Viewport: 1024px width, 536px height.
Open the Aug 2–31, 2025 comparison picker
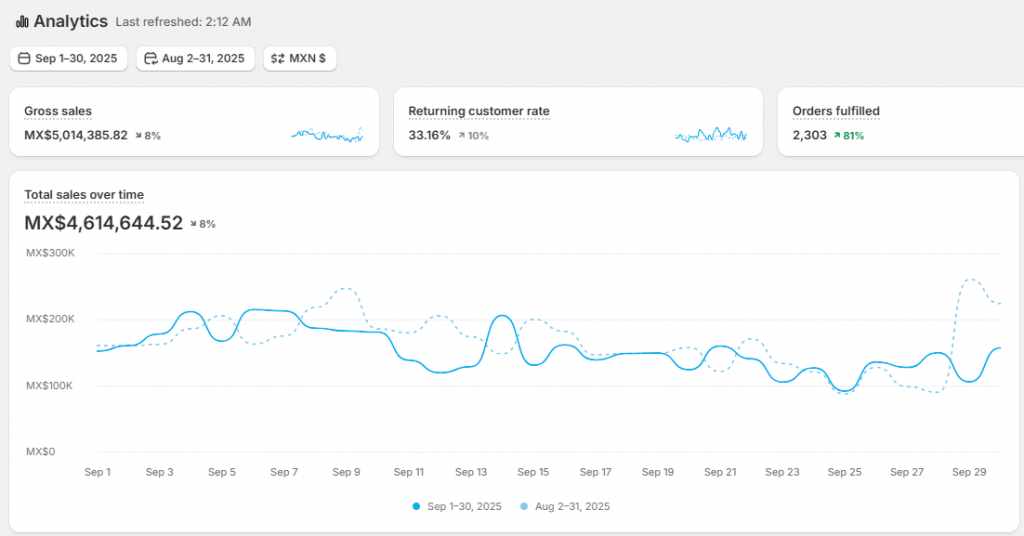coord(195,58)
